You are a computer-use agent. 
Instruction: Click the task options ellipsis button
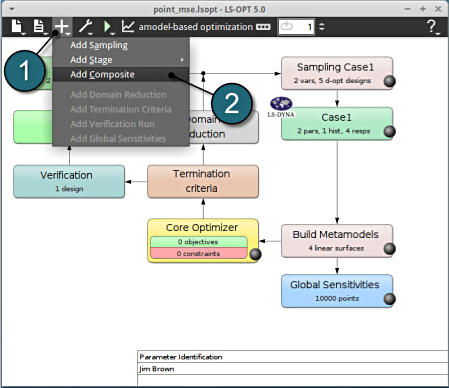263,27
